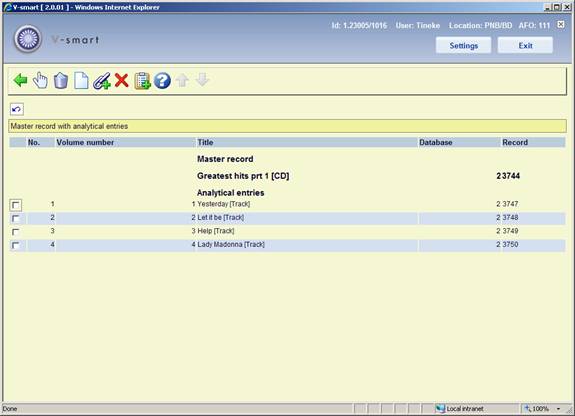575x416 pixels.
Task: Click the grayed move down arrow icon
Action: [202, 80]
